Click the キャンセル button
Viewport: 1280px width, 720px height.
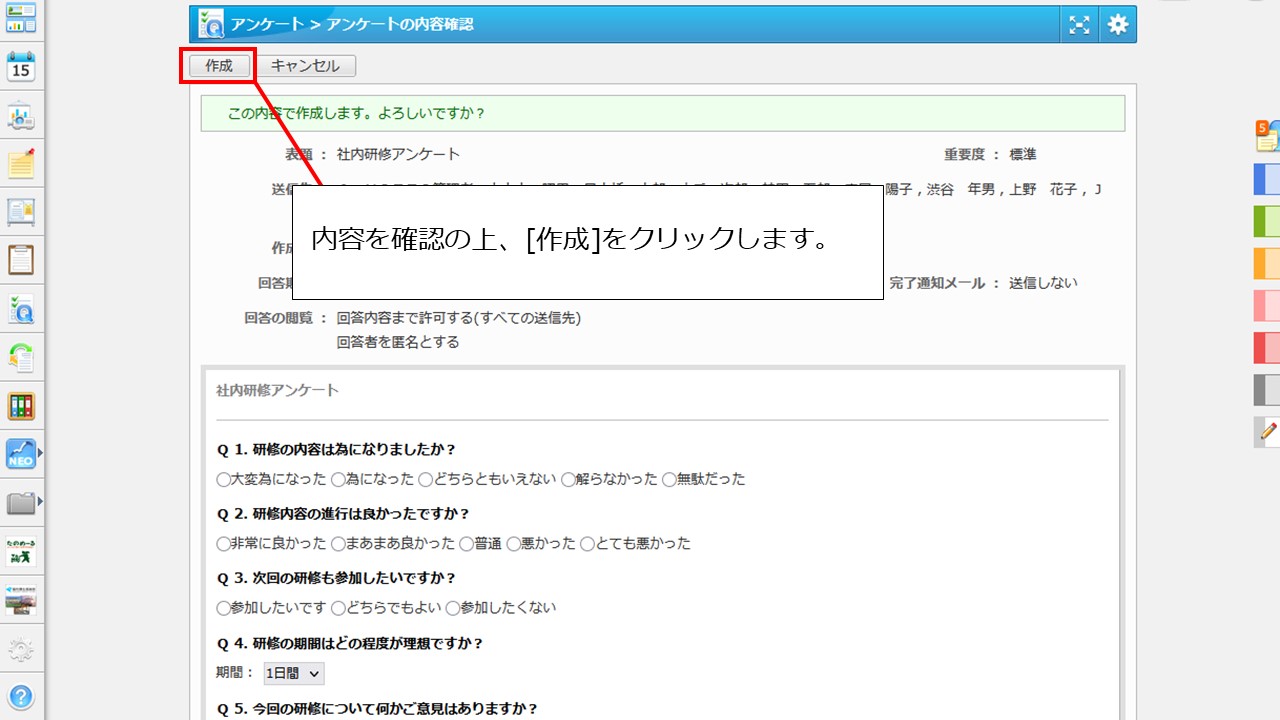(x=305, y=66)
